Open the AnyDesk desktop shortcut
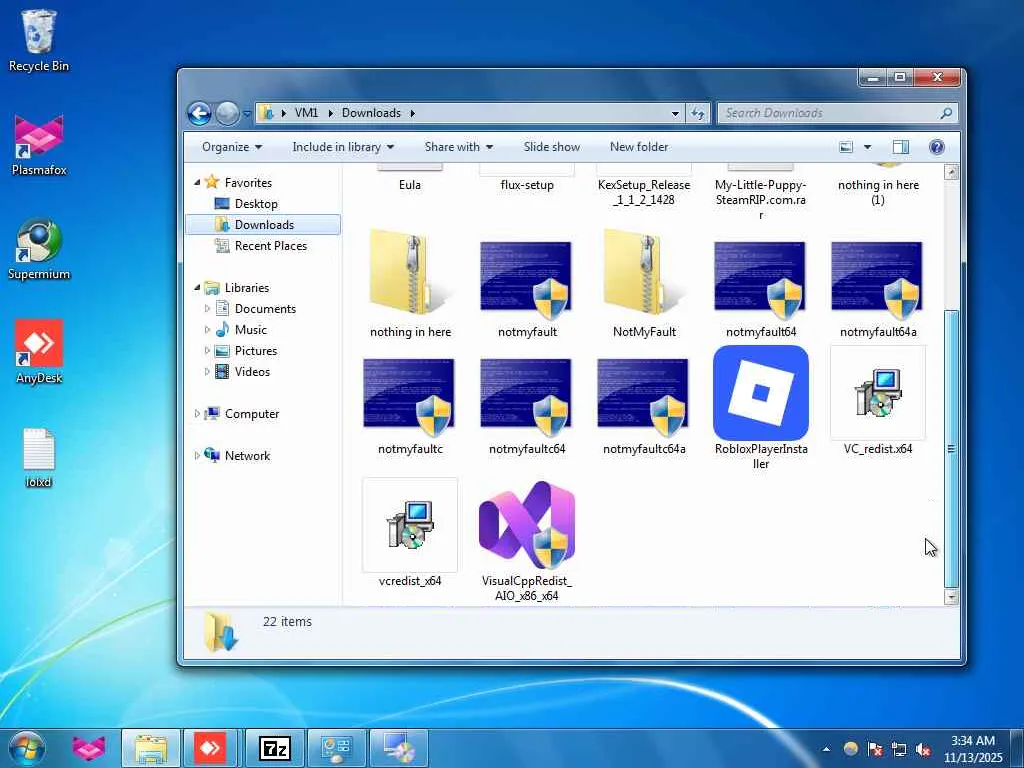 point(39,353)
